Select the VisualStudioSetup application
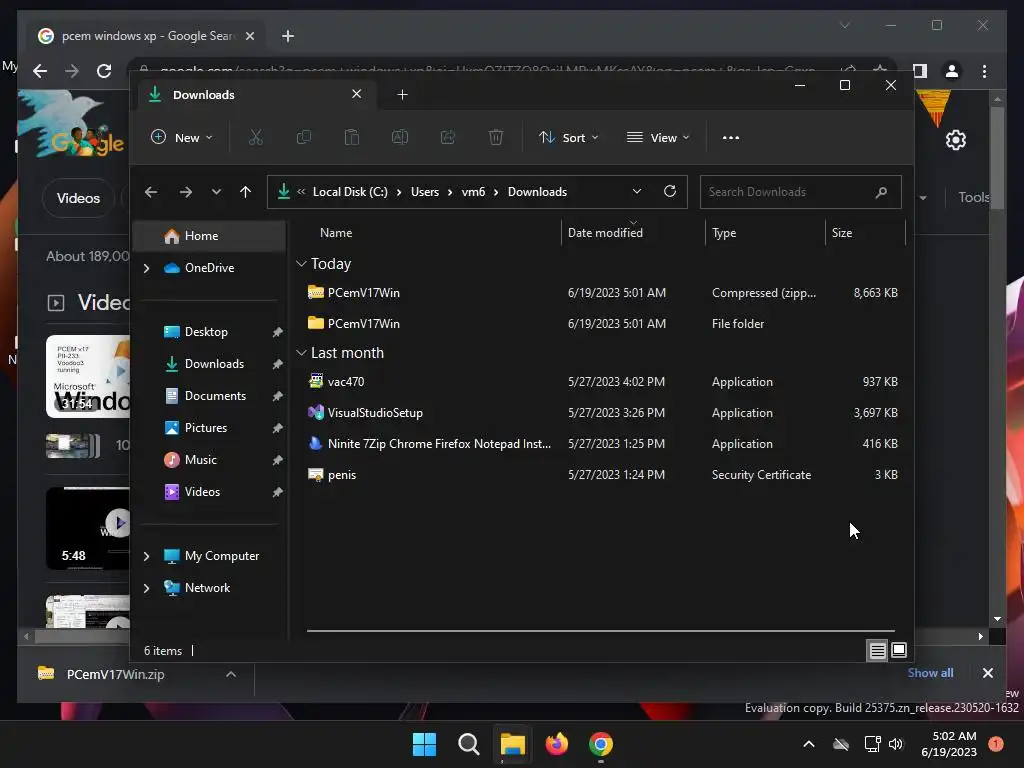This screenshot has width=1024, height=768. click(x=601, y=413)
